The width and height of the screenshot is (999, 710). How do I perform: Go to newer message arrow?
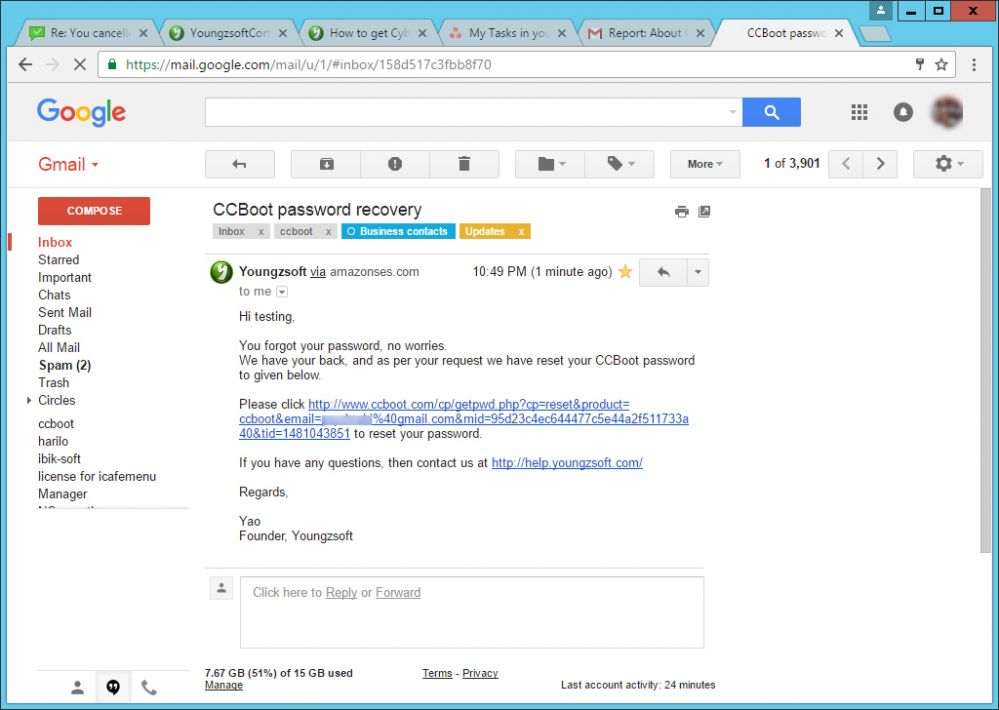[x=846, y=164]
